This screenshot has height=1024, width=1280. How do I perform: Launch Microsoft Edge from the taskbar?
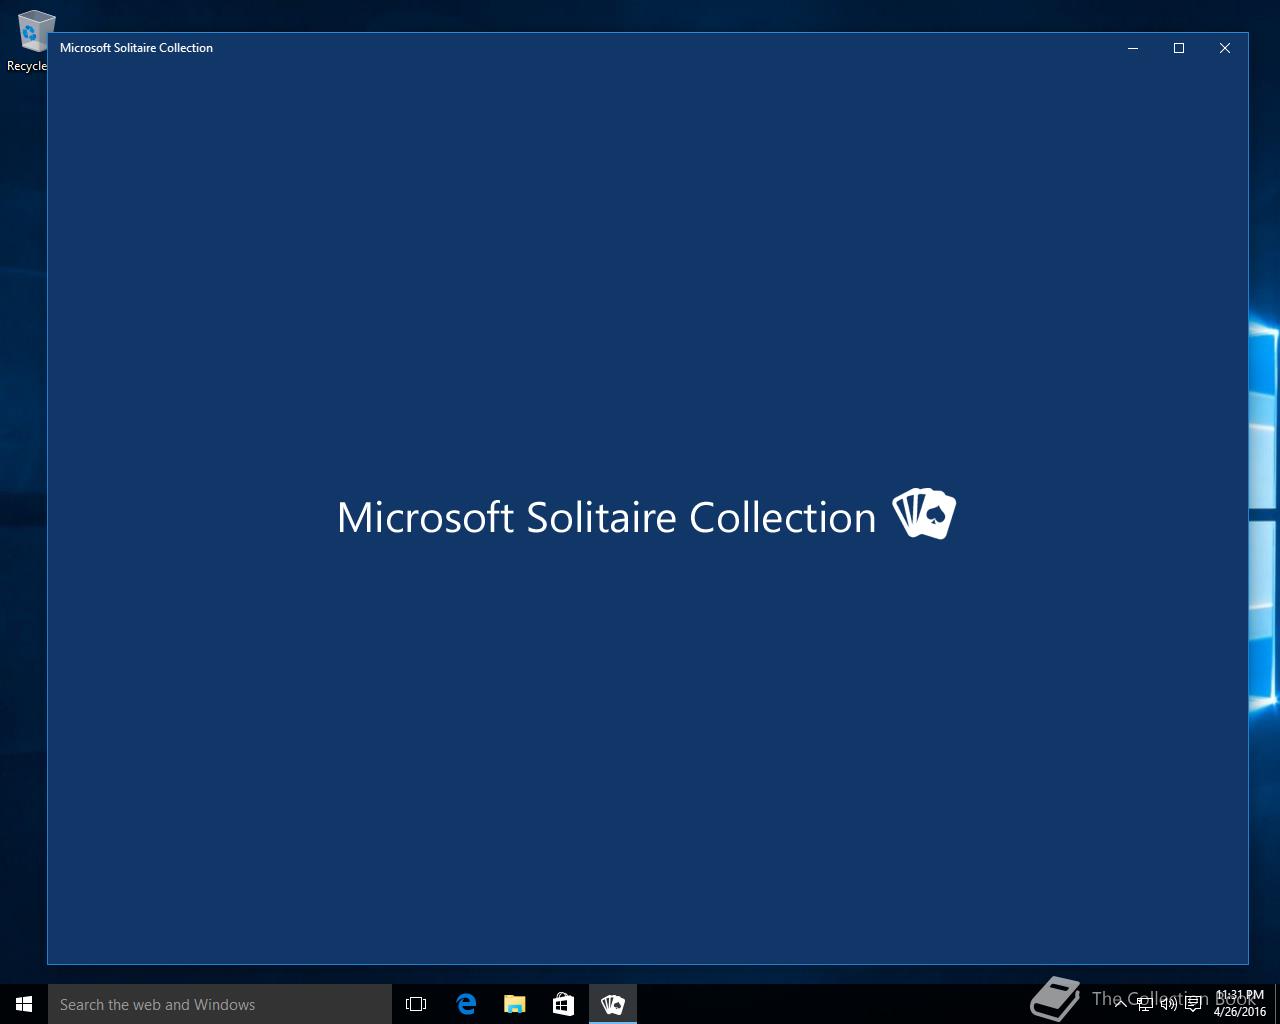coord(466,1004)
